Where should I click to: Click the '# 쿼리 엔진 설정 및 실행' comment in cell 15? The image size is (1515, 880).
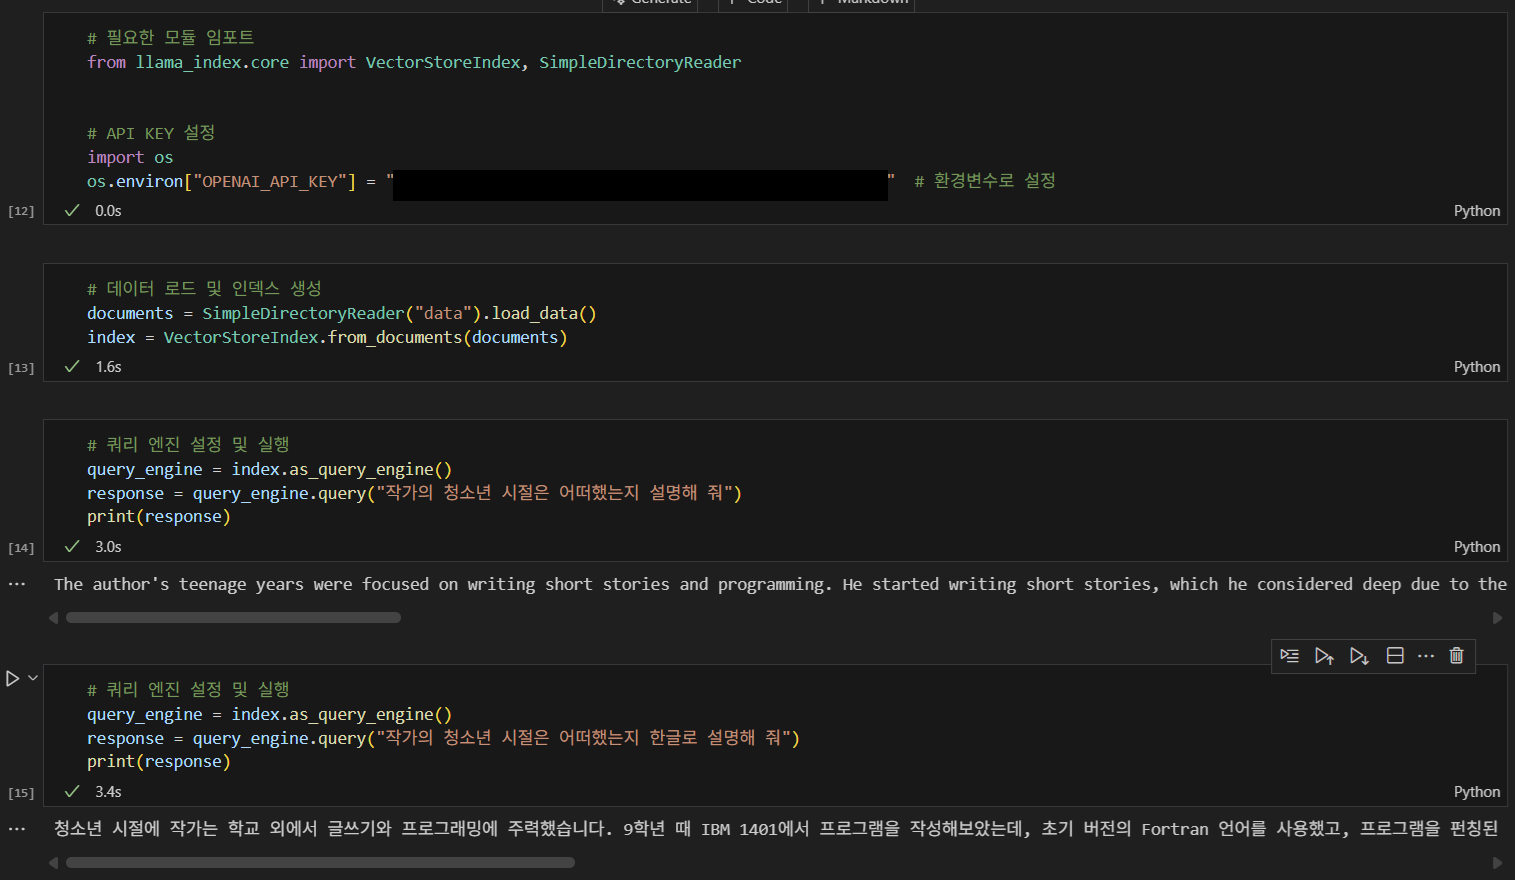click(188, 690)
